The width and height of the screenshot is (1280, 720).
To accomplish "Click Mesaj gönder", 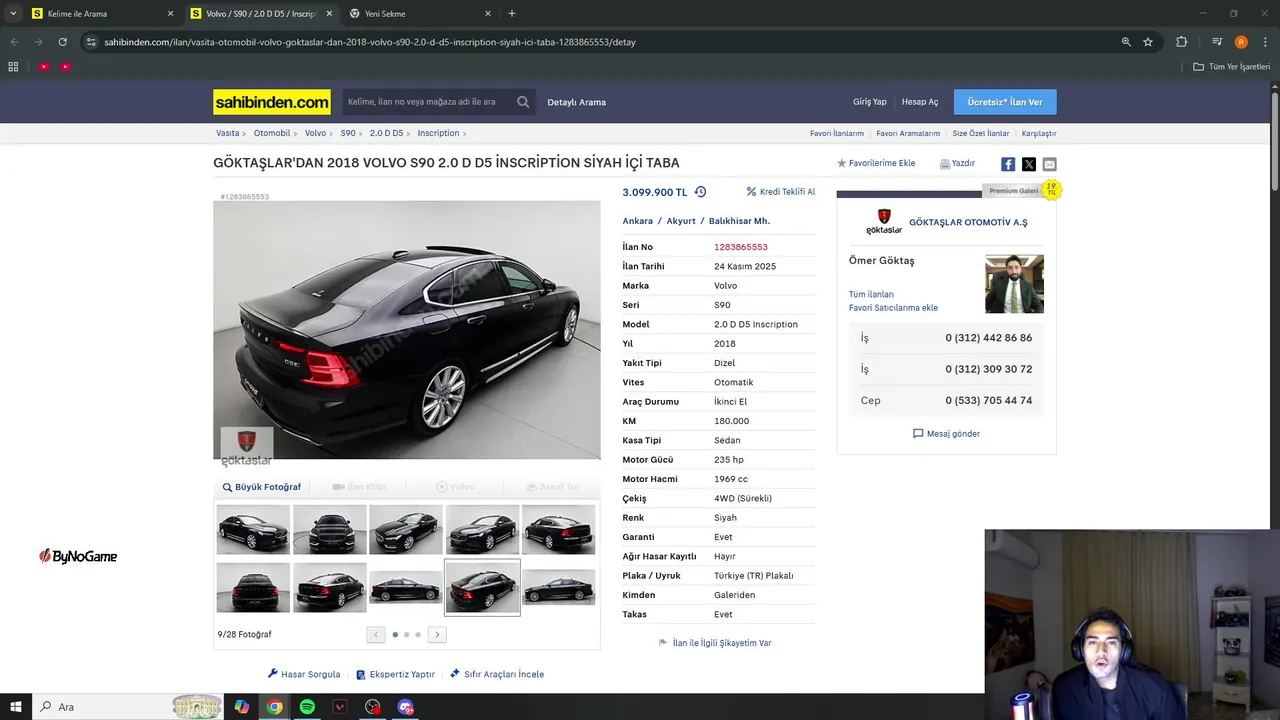I will 946,434.
